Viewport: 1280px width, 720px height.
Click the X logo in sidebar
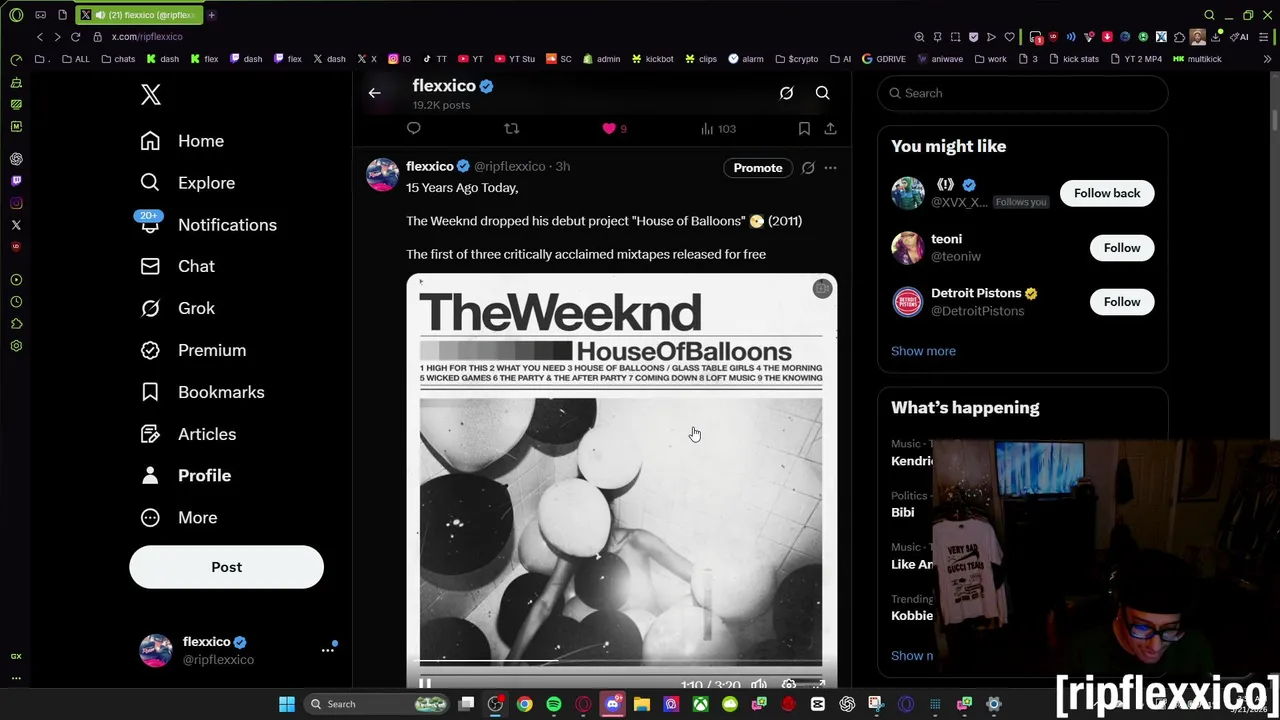(x=150, y=94)
